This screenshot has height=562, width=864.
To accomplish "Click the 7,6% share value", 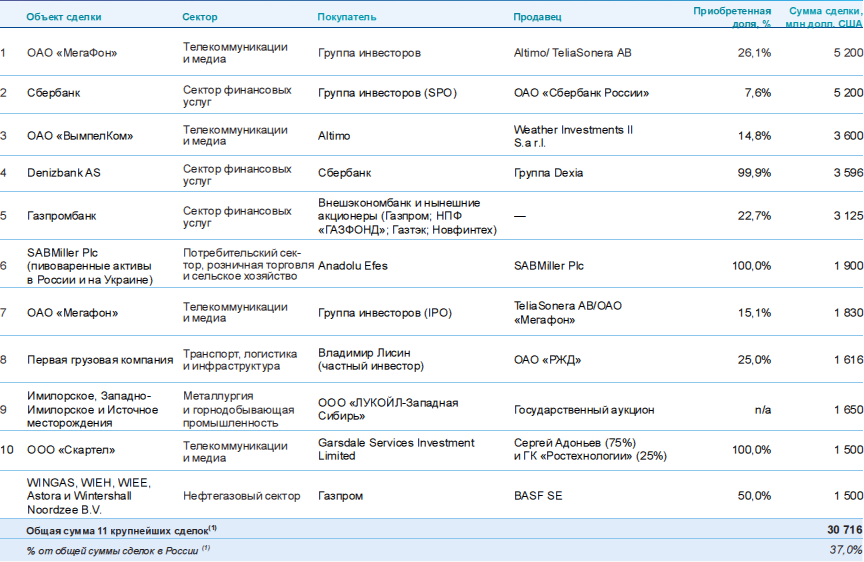I will (x=758, y=93).
